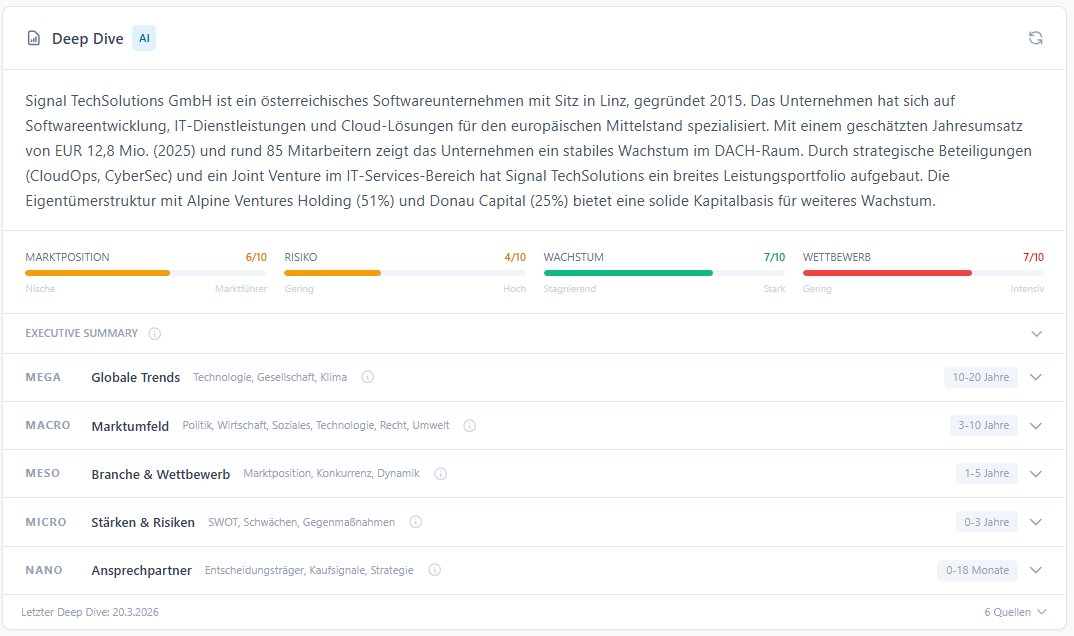
Task: Expand the MICRO Stärken & Risiken row
Action: [1037, 521]
